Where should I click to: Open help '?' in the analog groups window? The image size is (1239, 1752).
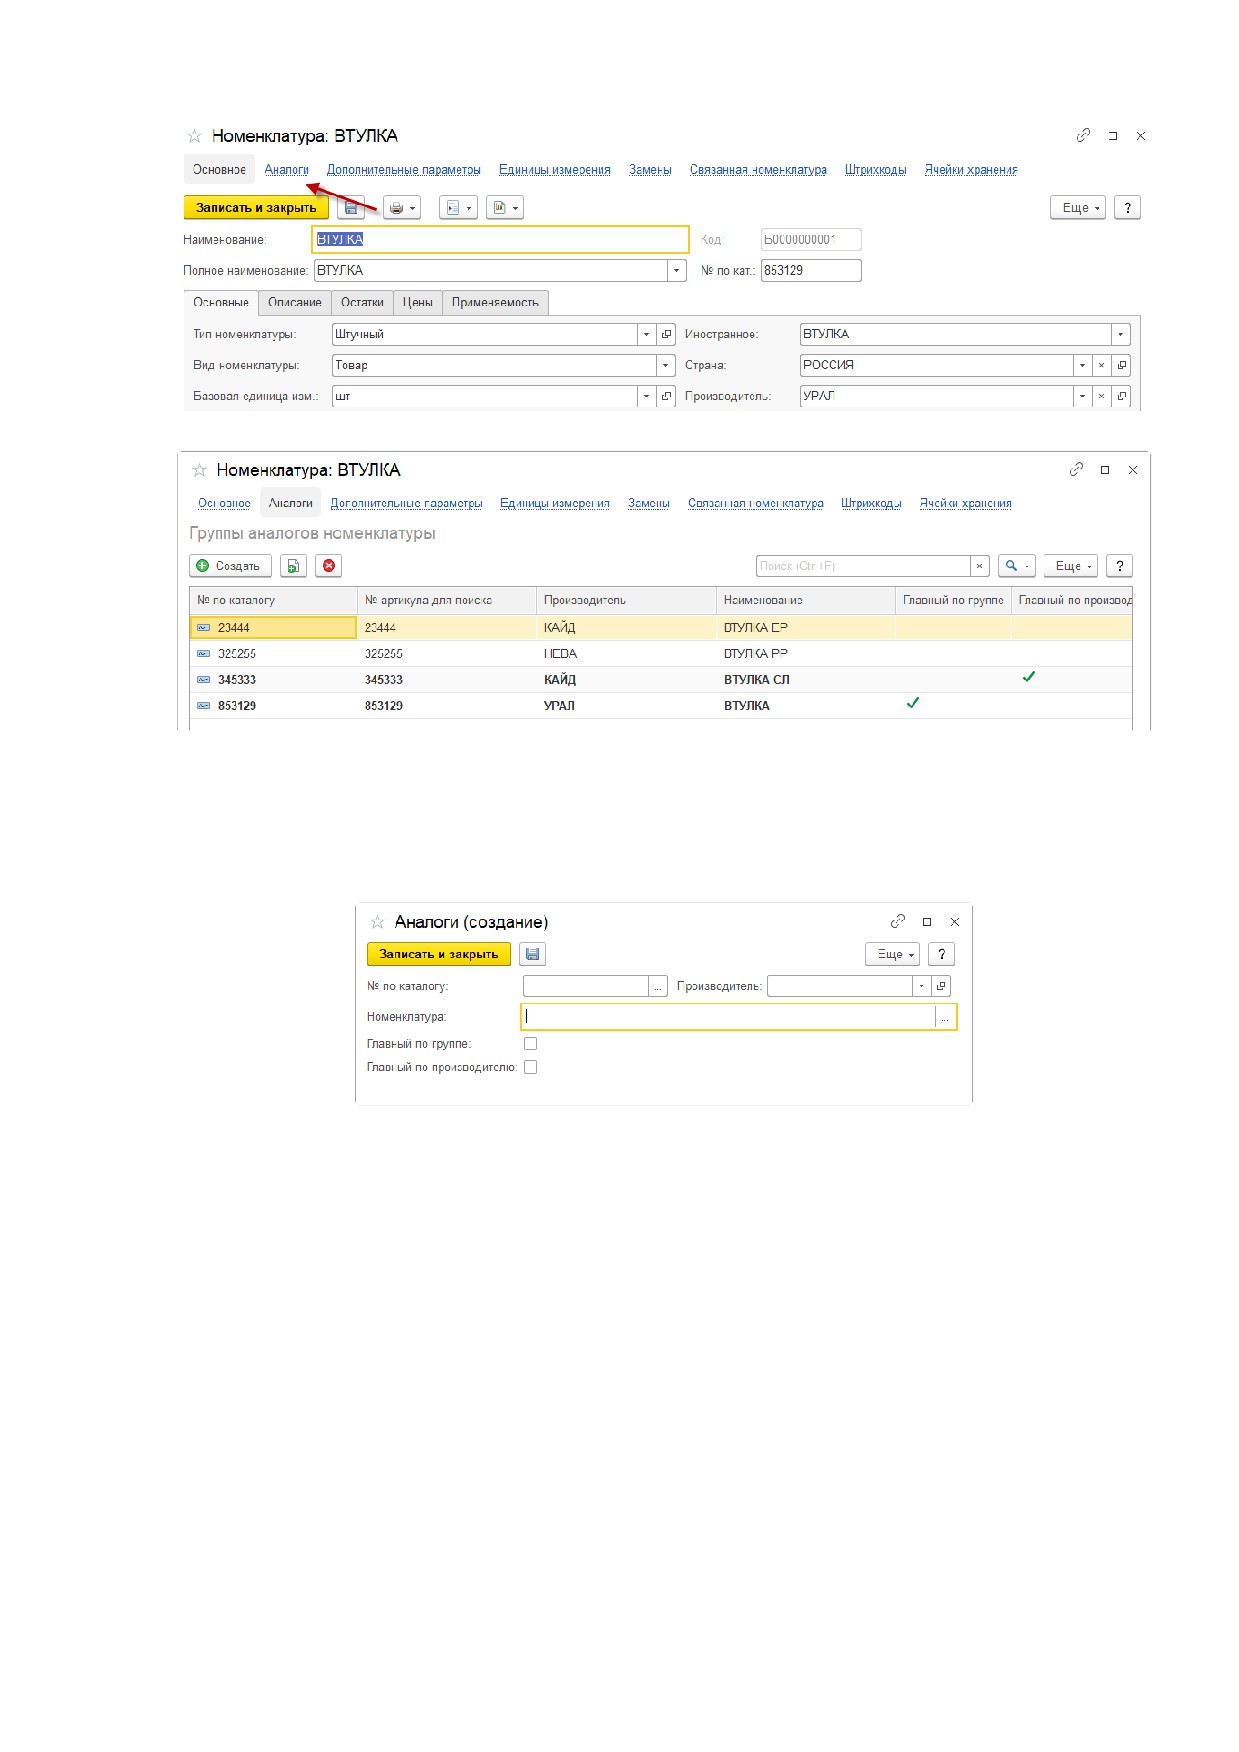tap(1120, 566)
